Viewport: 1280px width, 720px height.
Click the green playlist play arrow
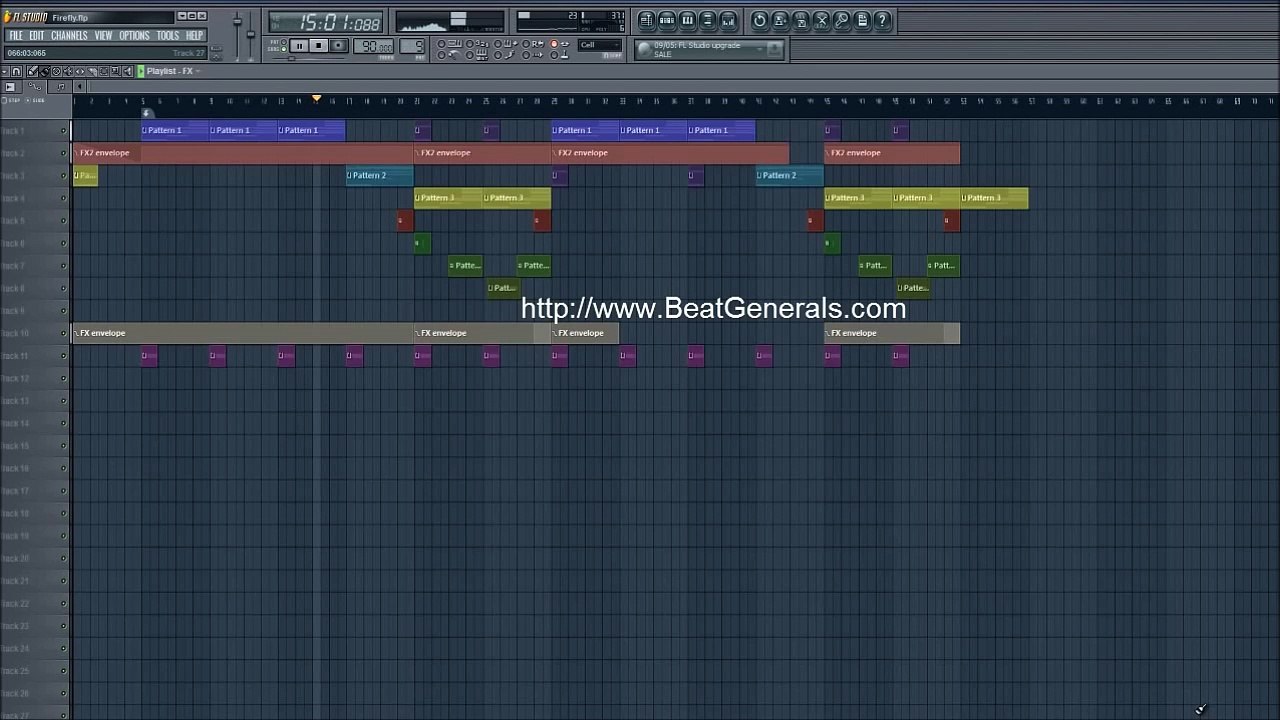pyautogui.click(x=141, y=71)
